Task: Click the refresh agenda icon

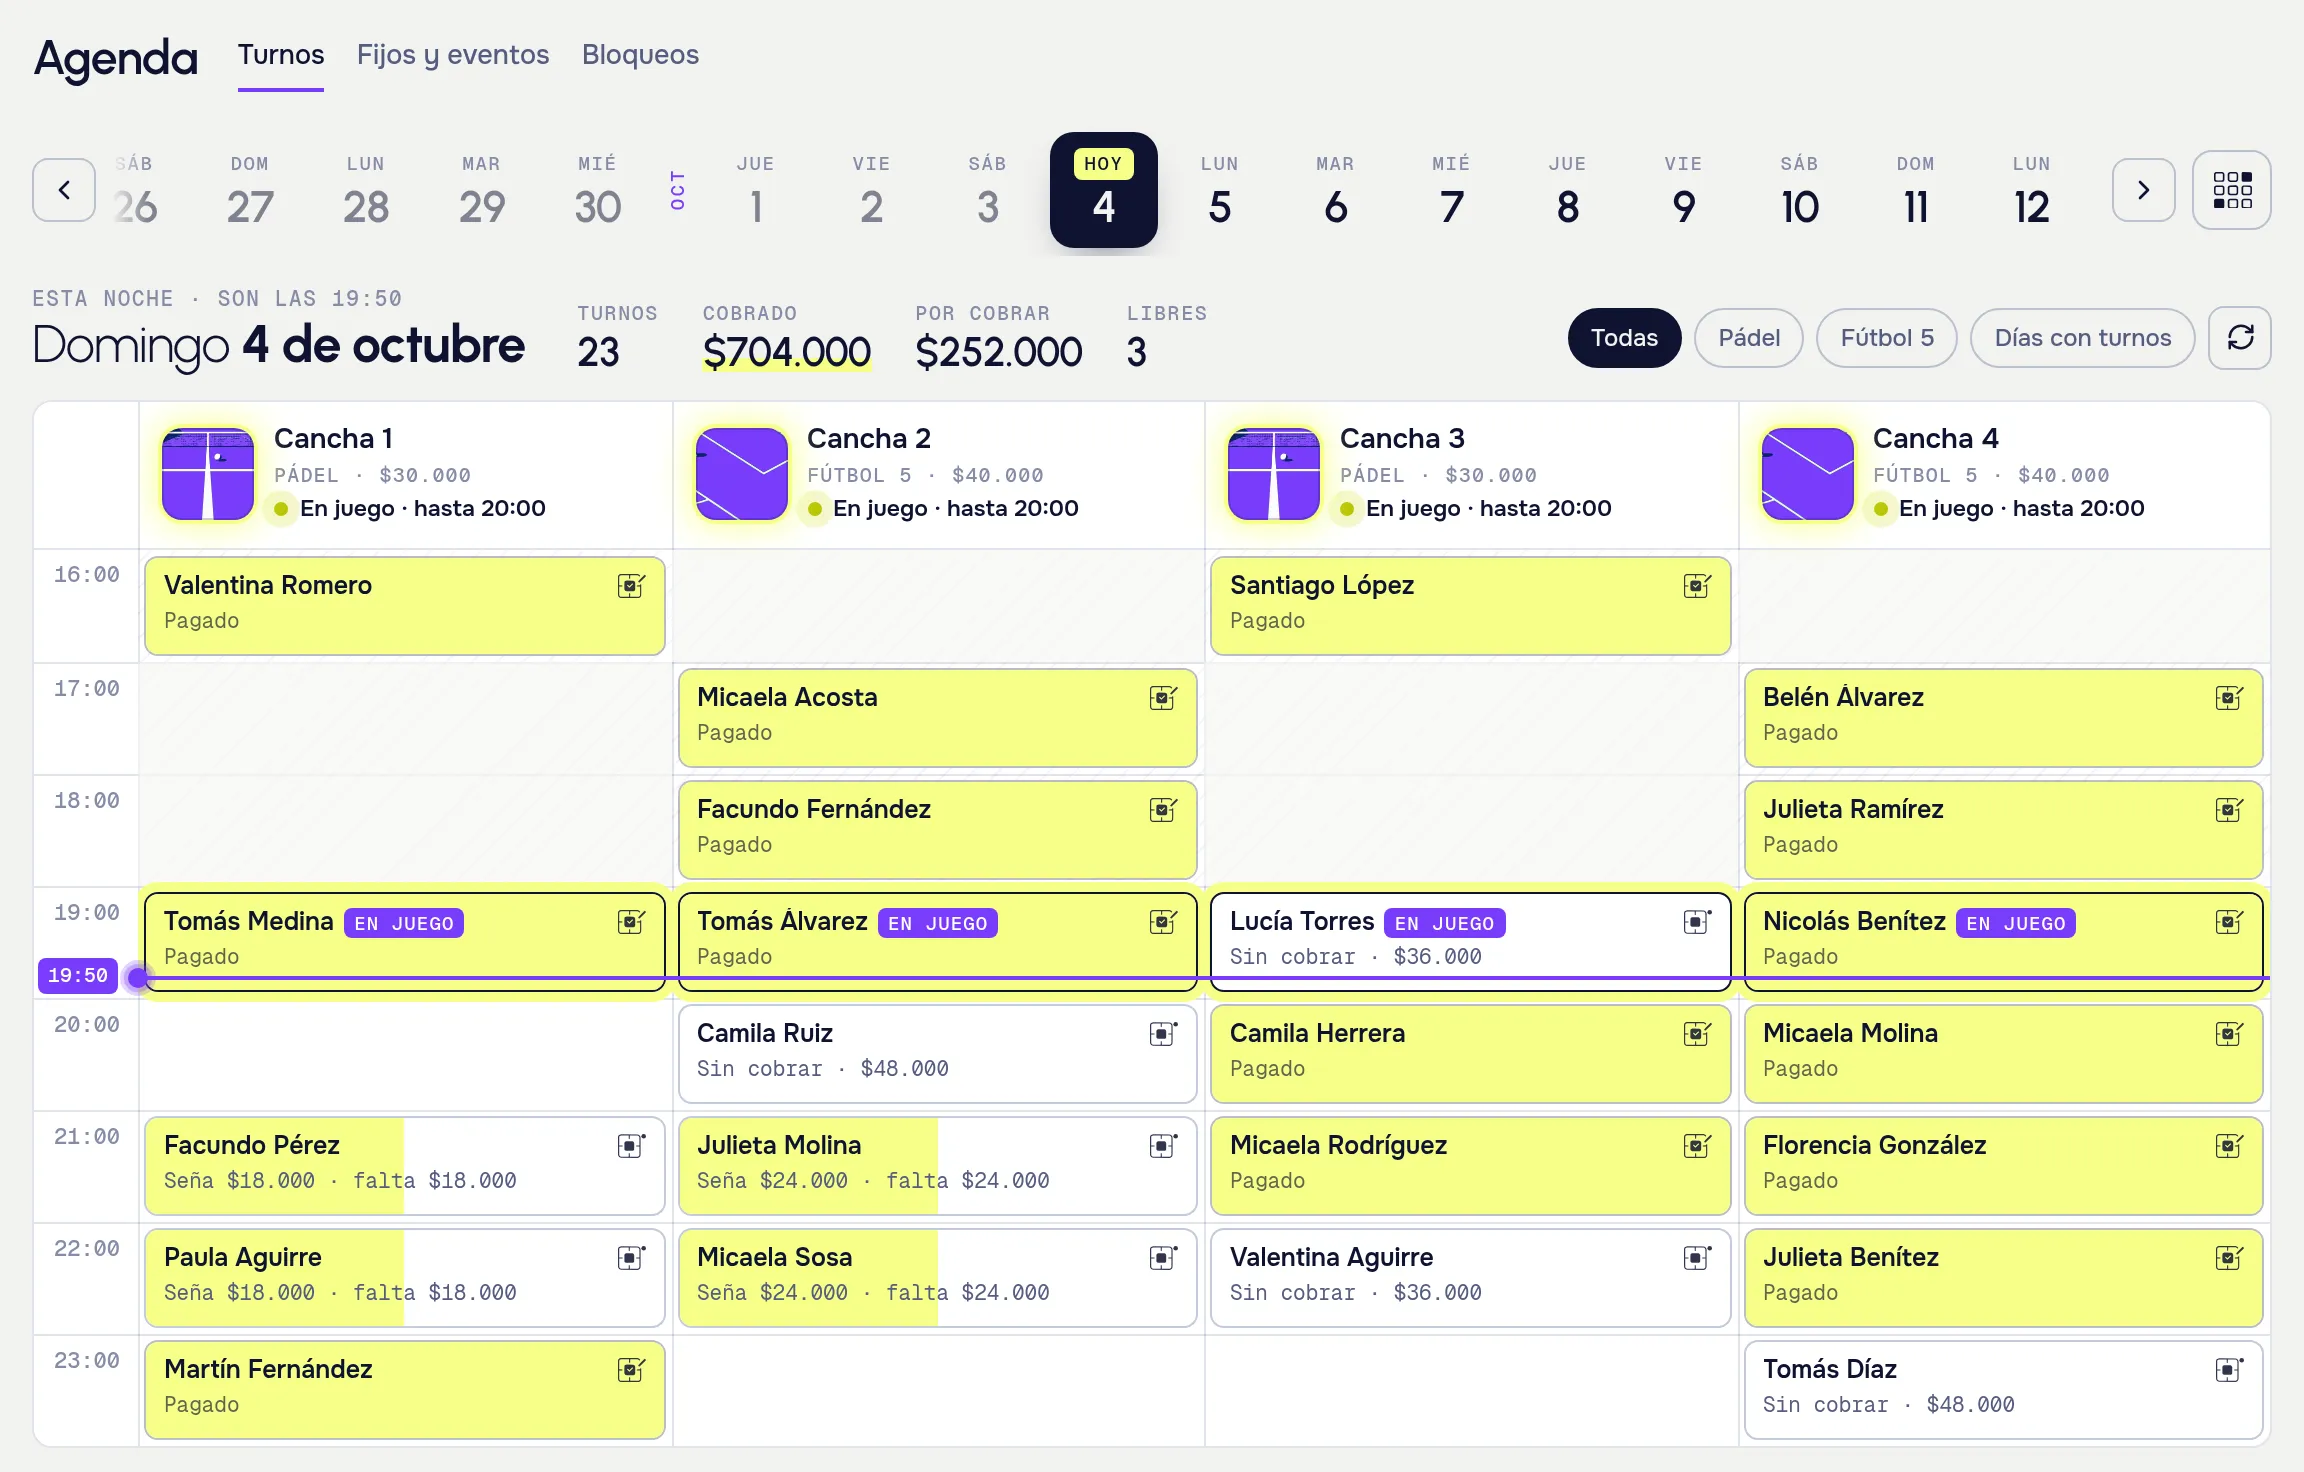Action: click(x=2240, y=338)
